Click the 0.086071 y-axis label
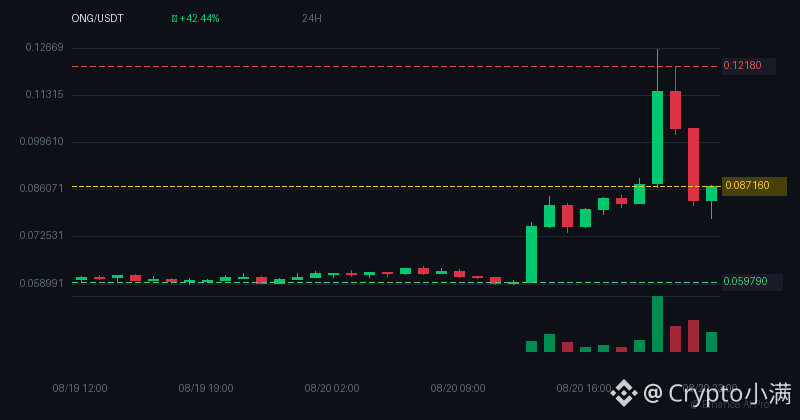 click(41, 188)
